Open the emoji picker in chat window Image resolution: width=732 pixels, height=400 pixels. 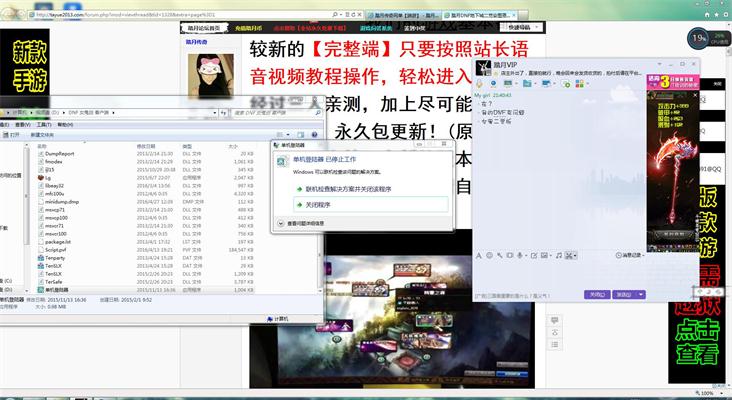489,255
